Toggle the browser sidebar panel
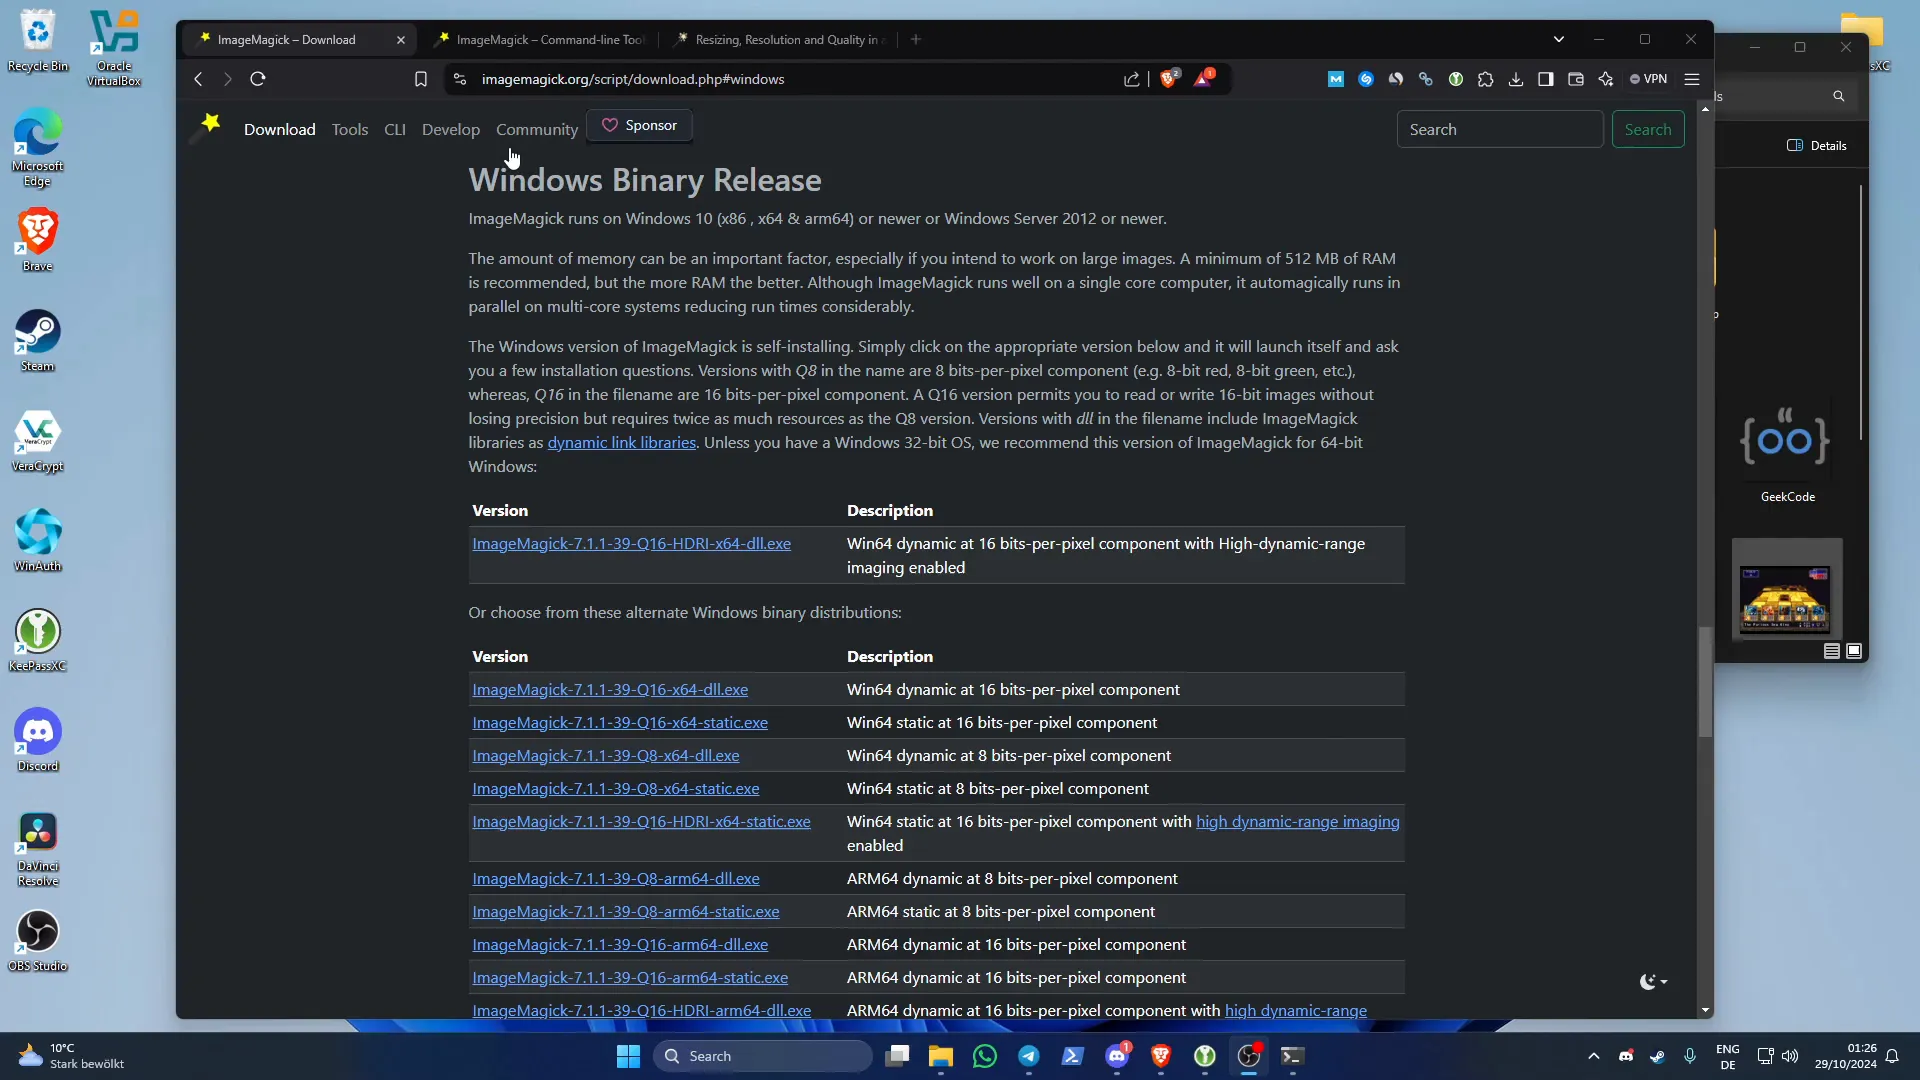 [1546, 79]
